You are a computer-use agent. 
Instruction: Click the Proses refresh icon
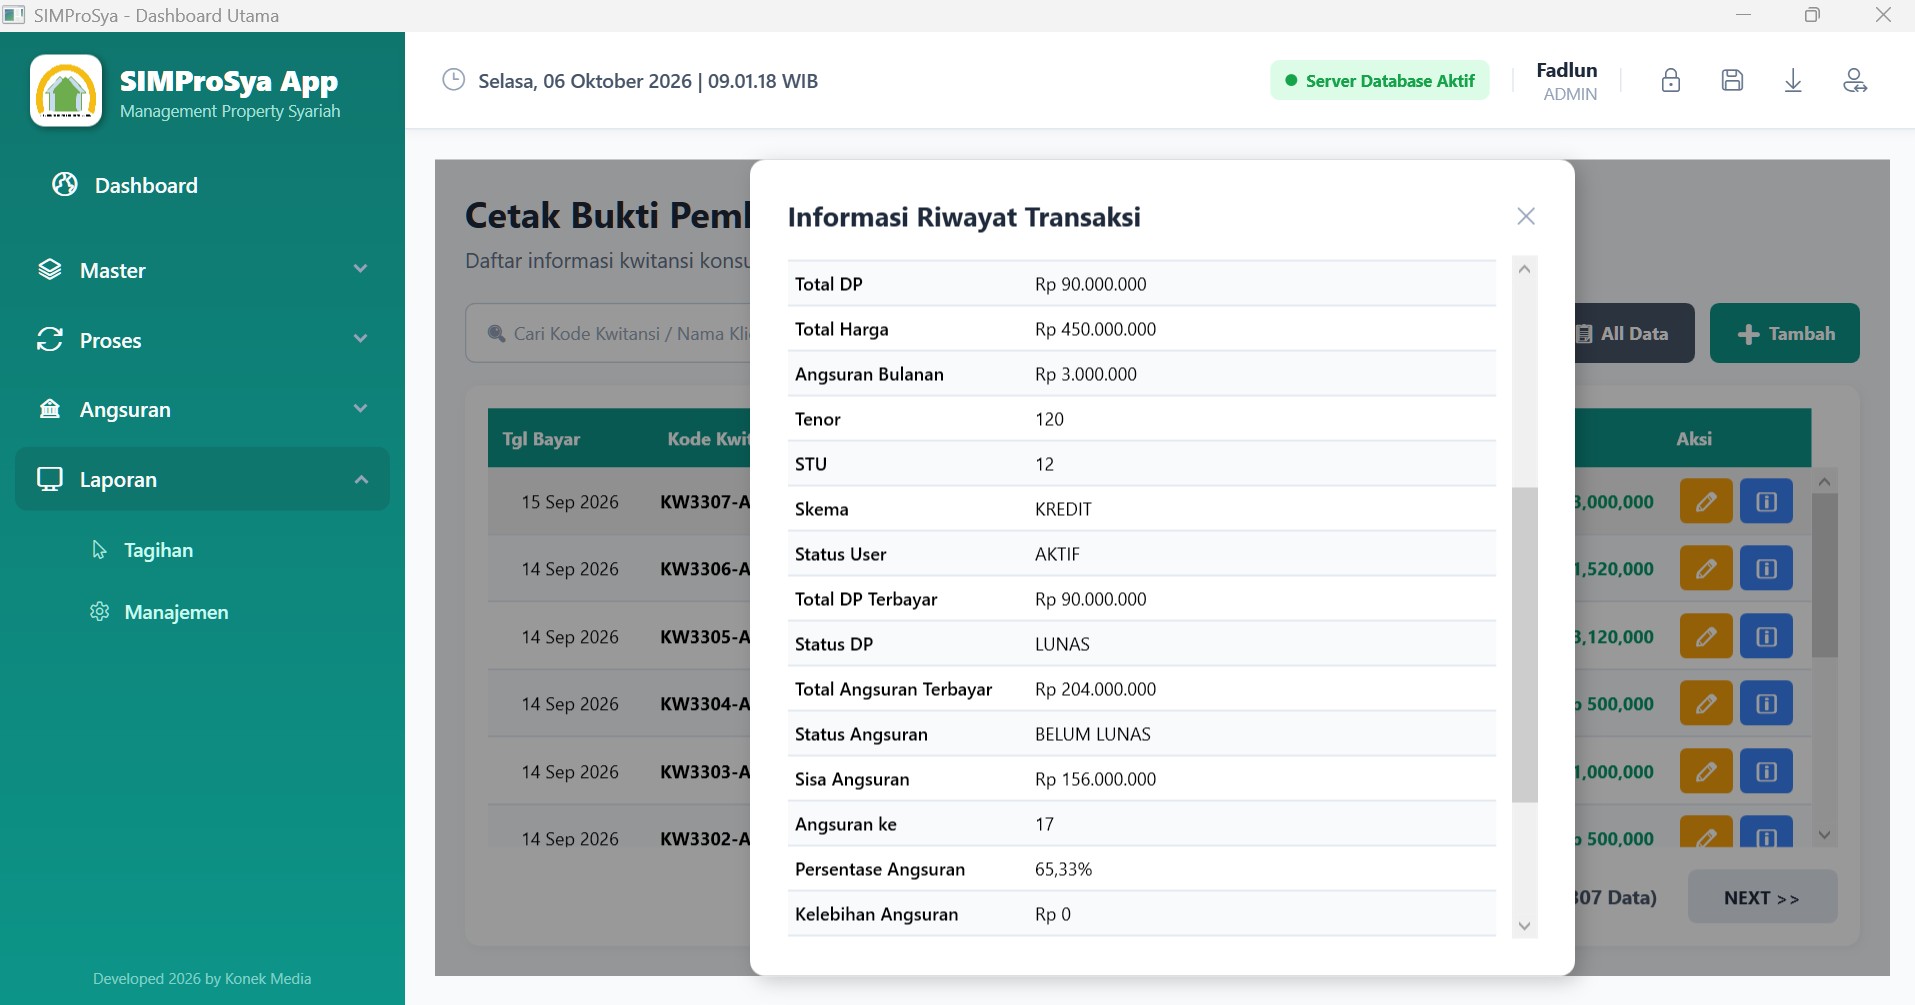(x=50, y=340)
